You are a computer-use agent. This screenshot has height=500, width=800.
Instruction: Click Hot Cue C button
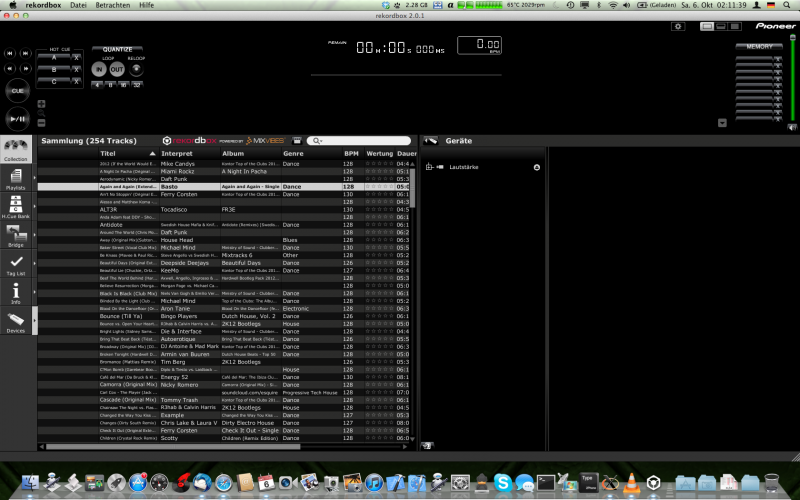[54, 82]
